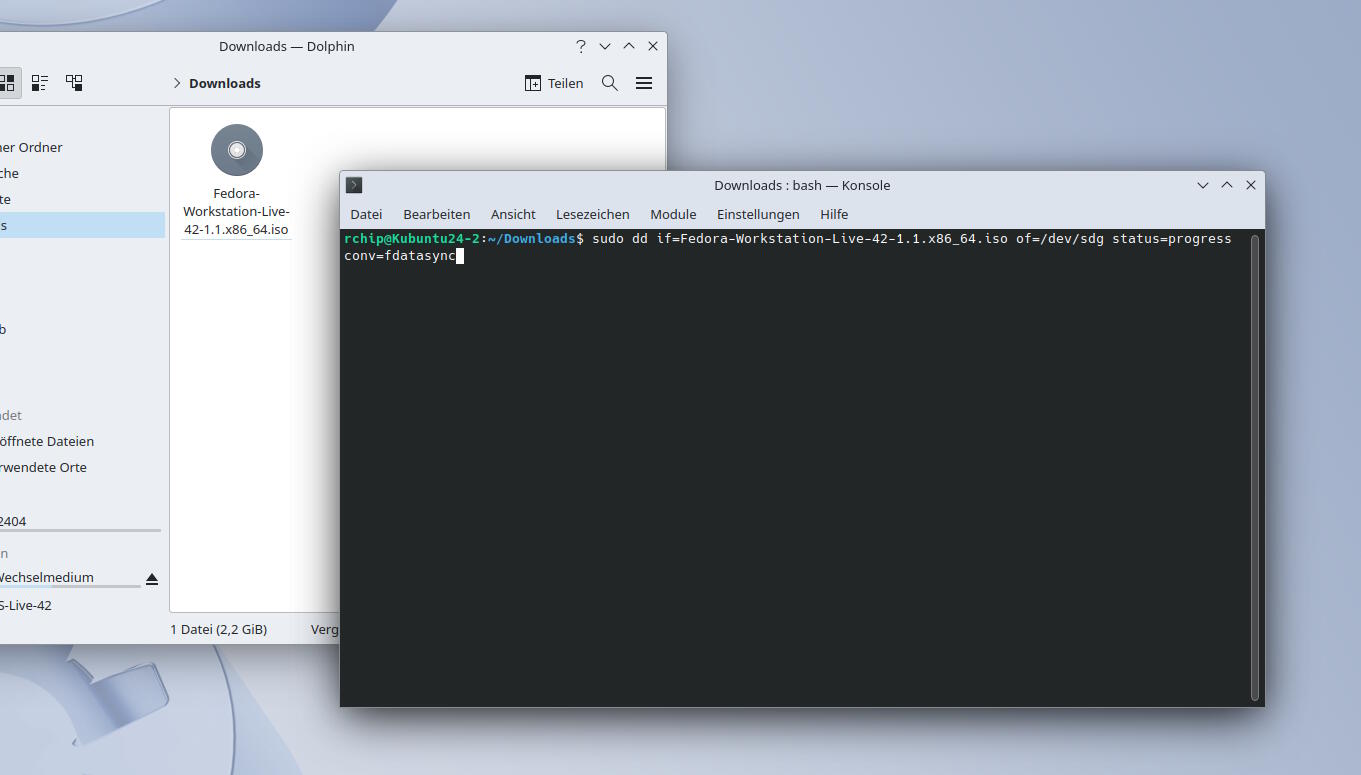This screenshot has width=1361, height=775.
Task: Open the Einstellungen menu in Konsole
Action: [758, 214]
